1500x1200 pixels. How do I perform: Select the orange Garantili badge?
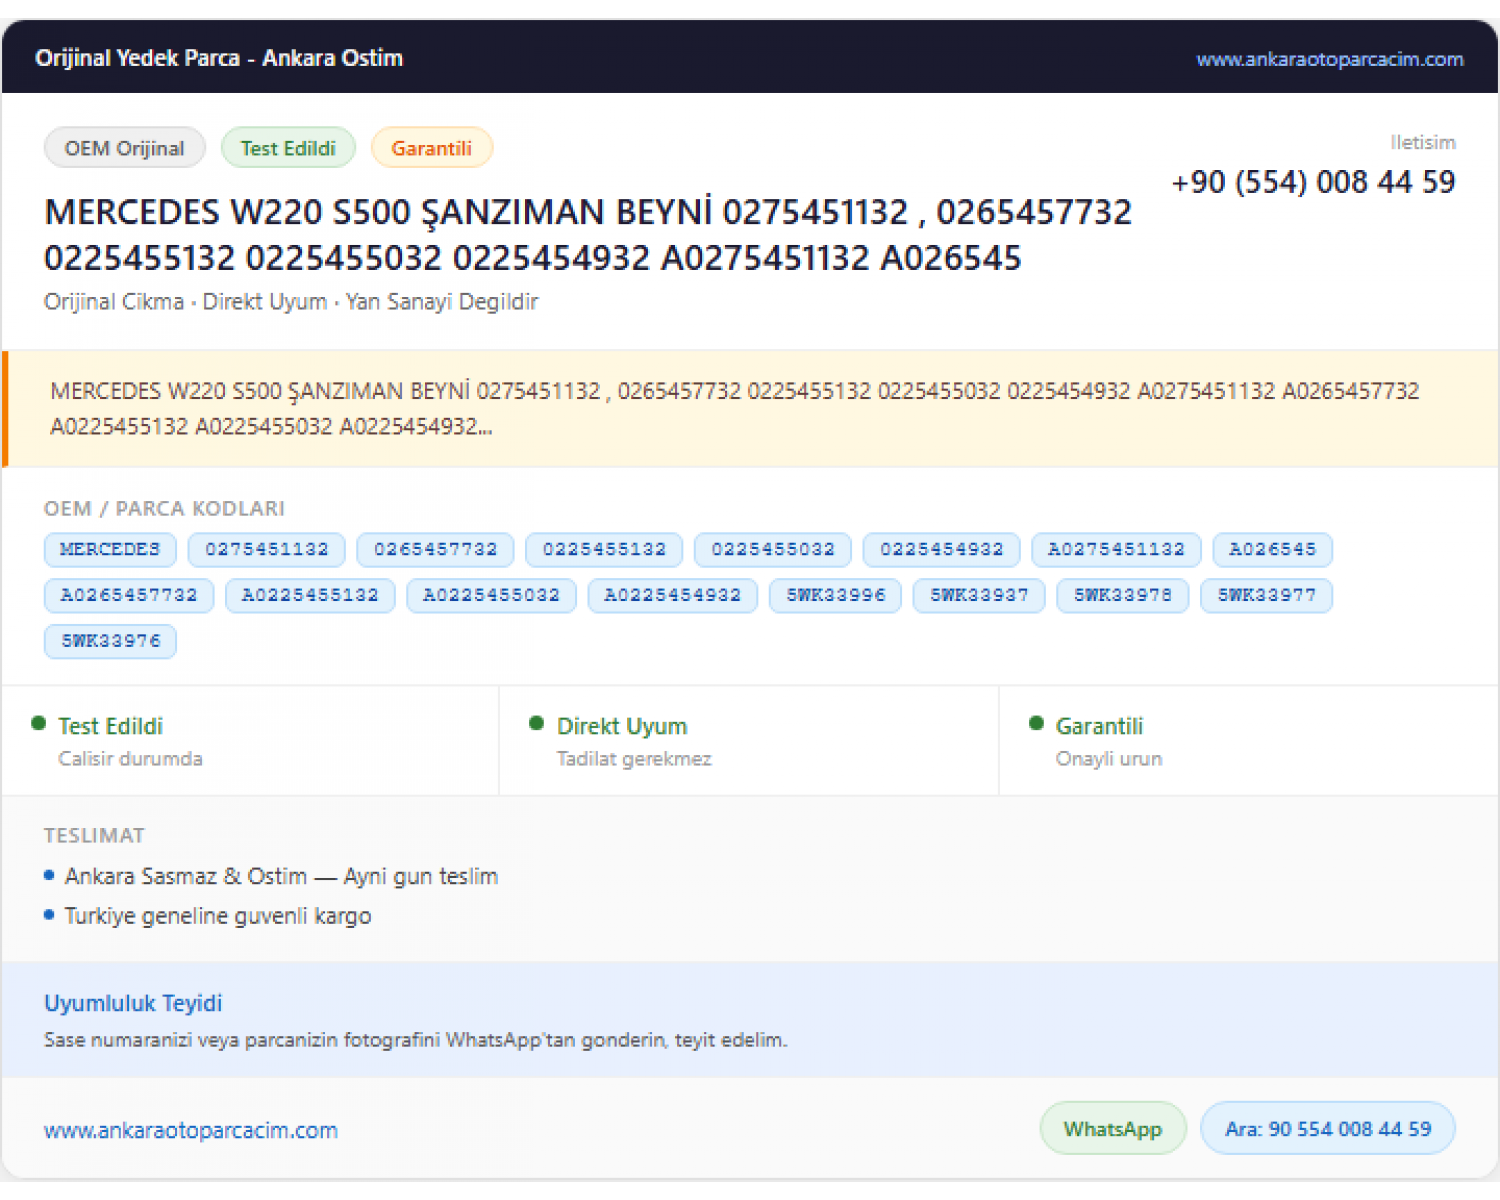point(431,148)
